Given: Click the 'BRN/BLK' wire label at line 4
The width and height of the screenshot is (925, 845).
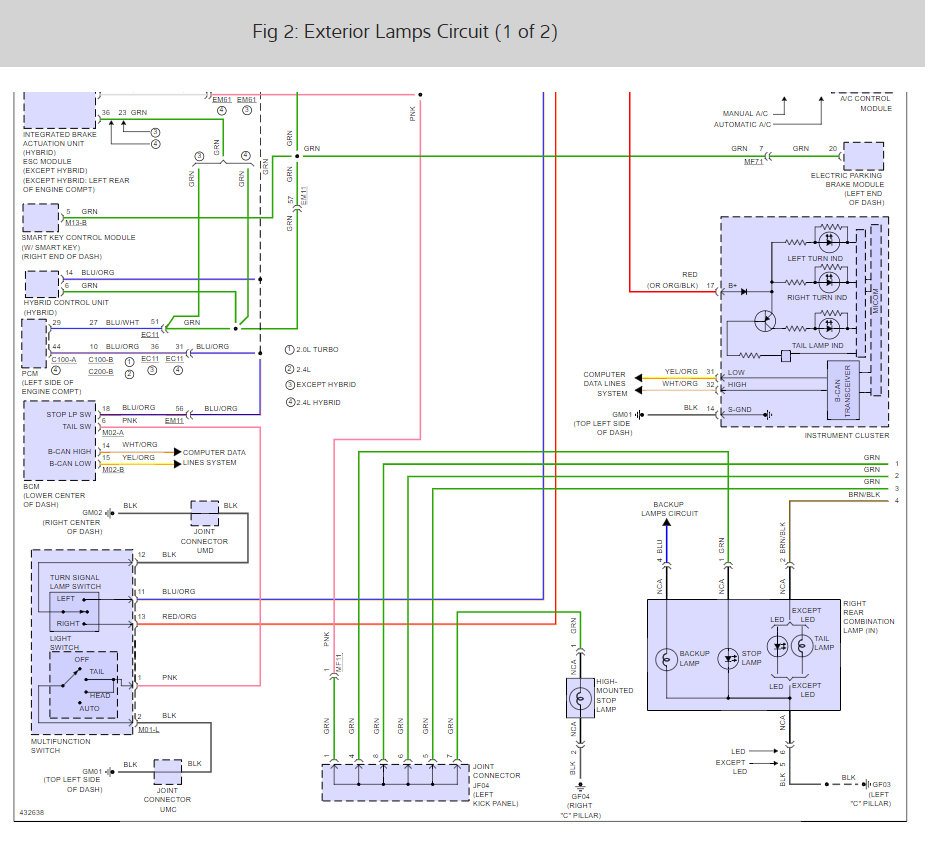Looking at the screenshot, I should click(x=864, y=494).
